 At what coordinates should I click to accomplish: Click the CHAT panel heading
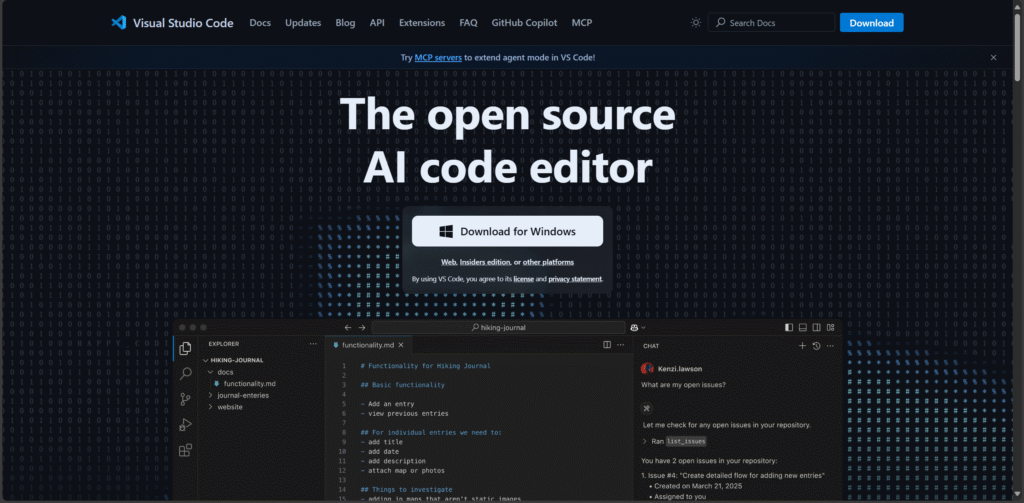(651, 346)
